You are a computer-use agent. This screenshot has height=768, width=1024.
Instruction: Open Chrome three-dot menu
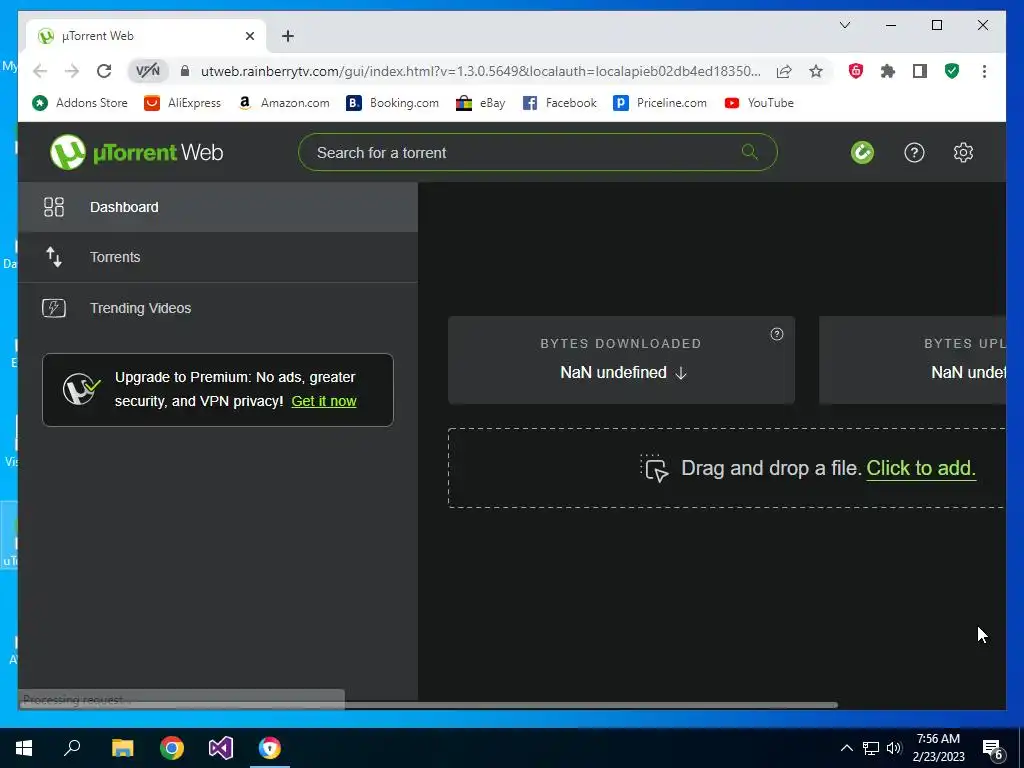coord(984,71)
